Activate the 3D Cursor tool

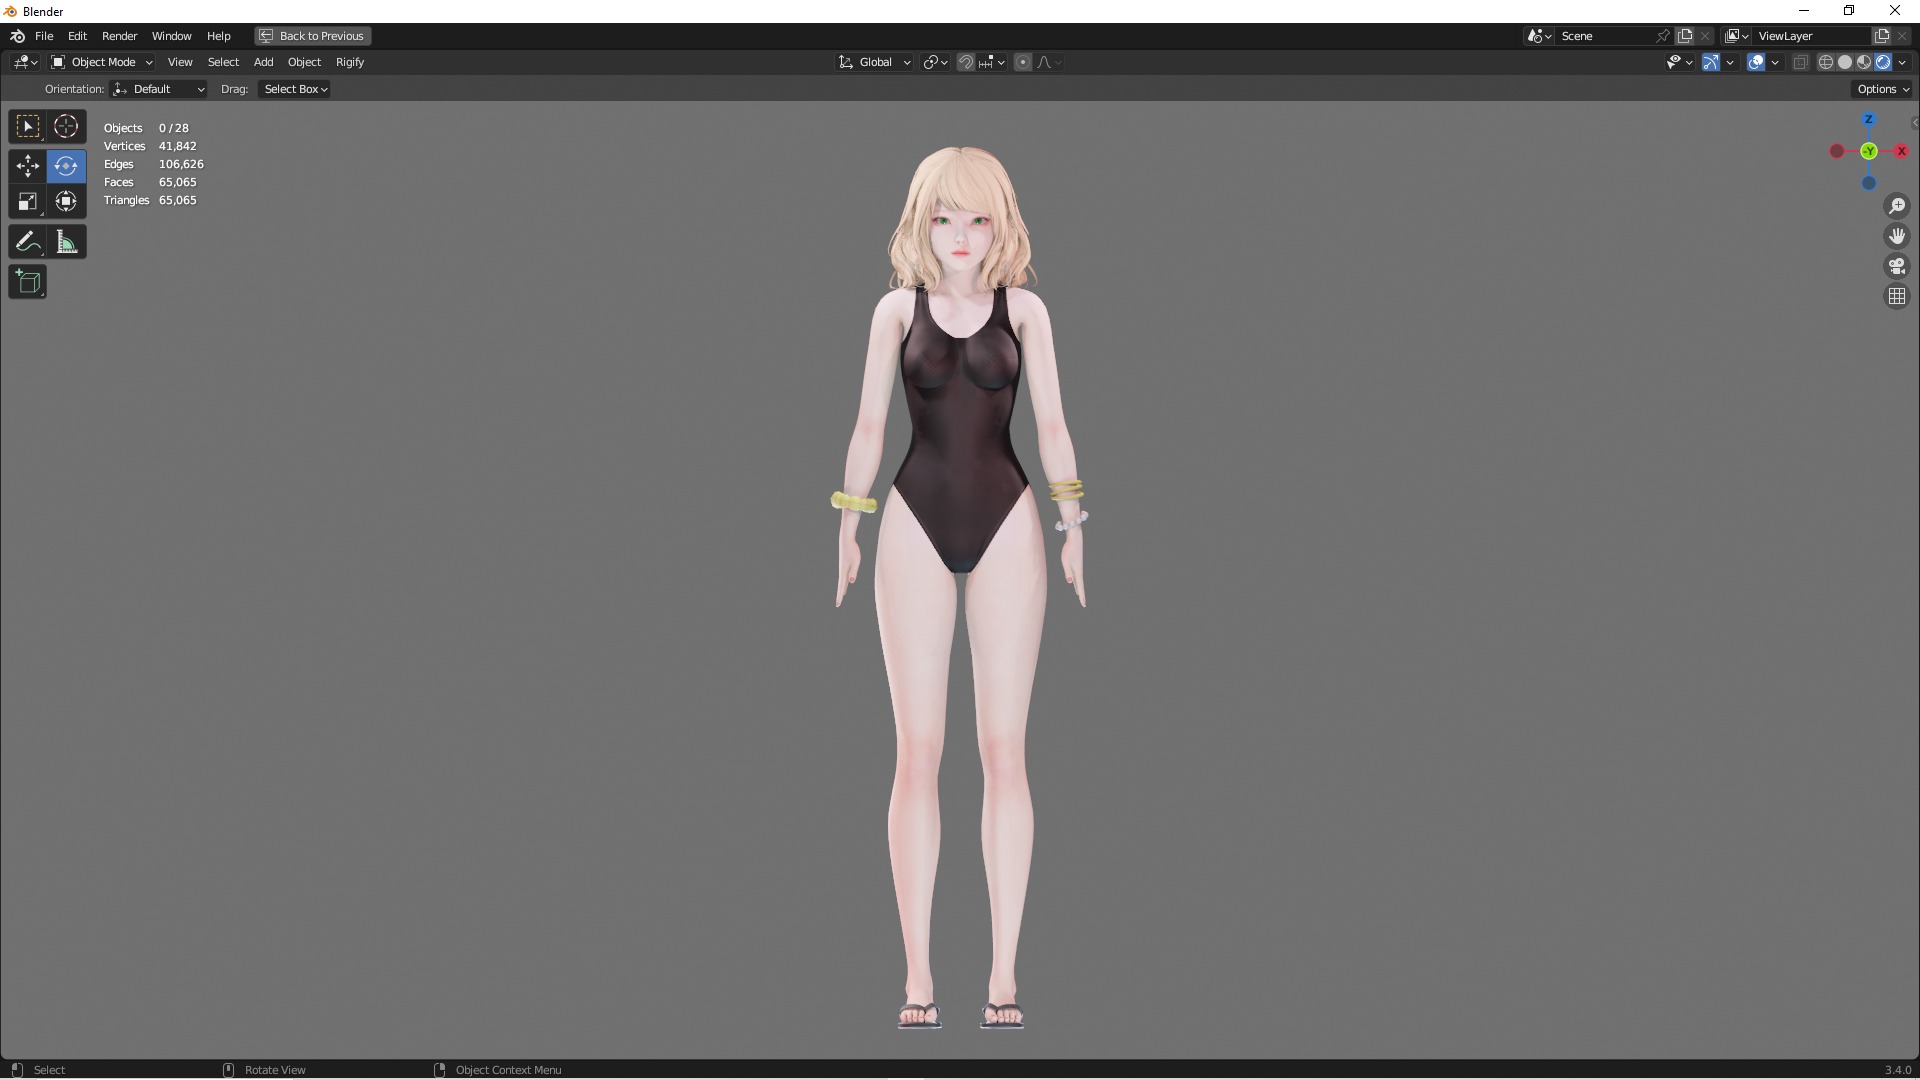(x=66, y=127)
